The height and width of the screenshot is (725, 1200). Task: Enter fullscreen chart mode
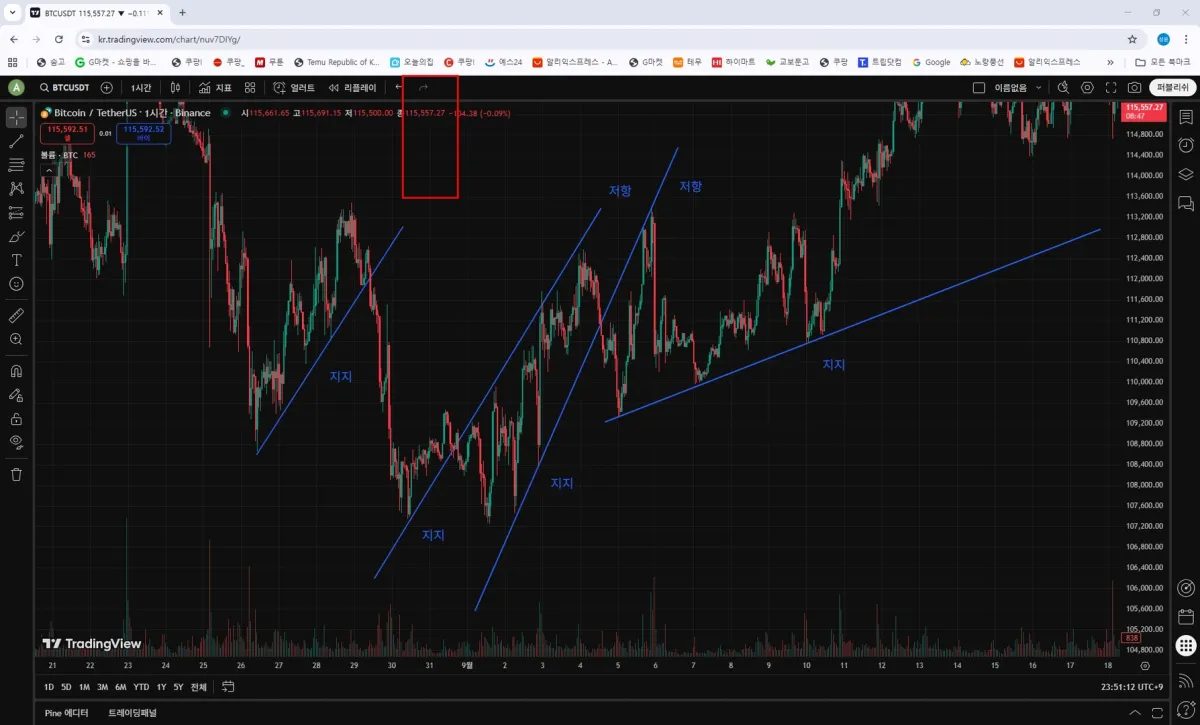(x=1111, y=88)
